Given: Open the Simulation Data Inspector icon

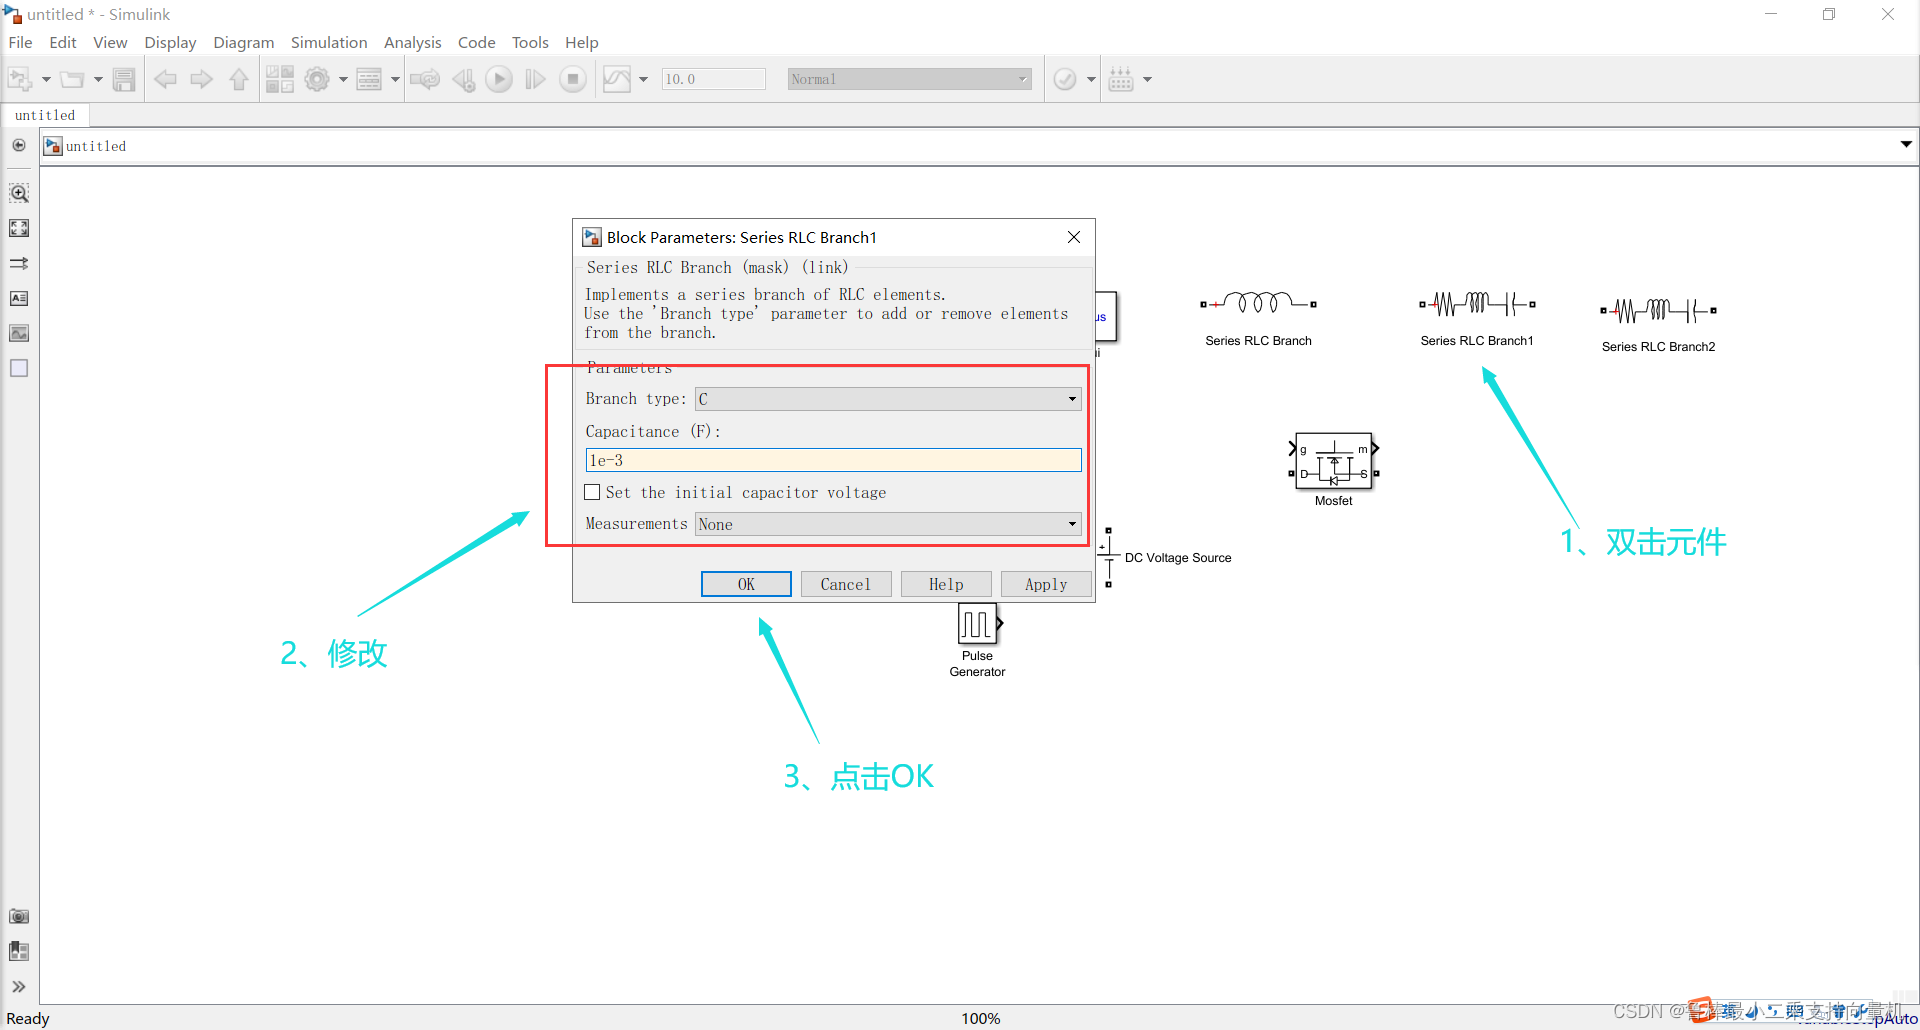Looking at the screenshot, I should 617,79.
